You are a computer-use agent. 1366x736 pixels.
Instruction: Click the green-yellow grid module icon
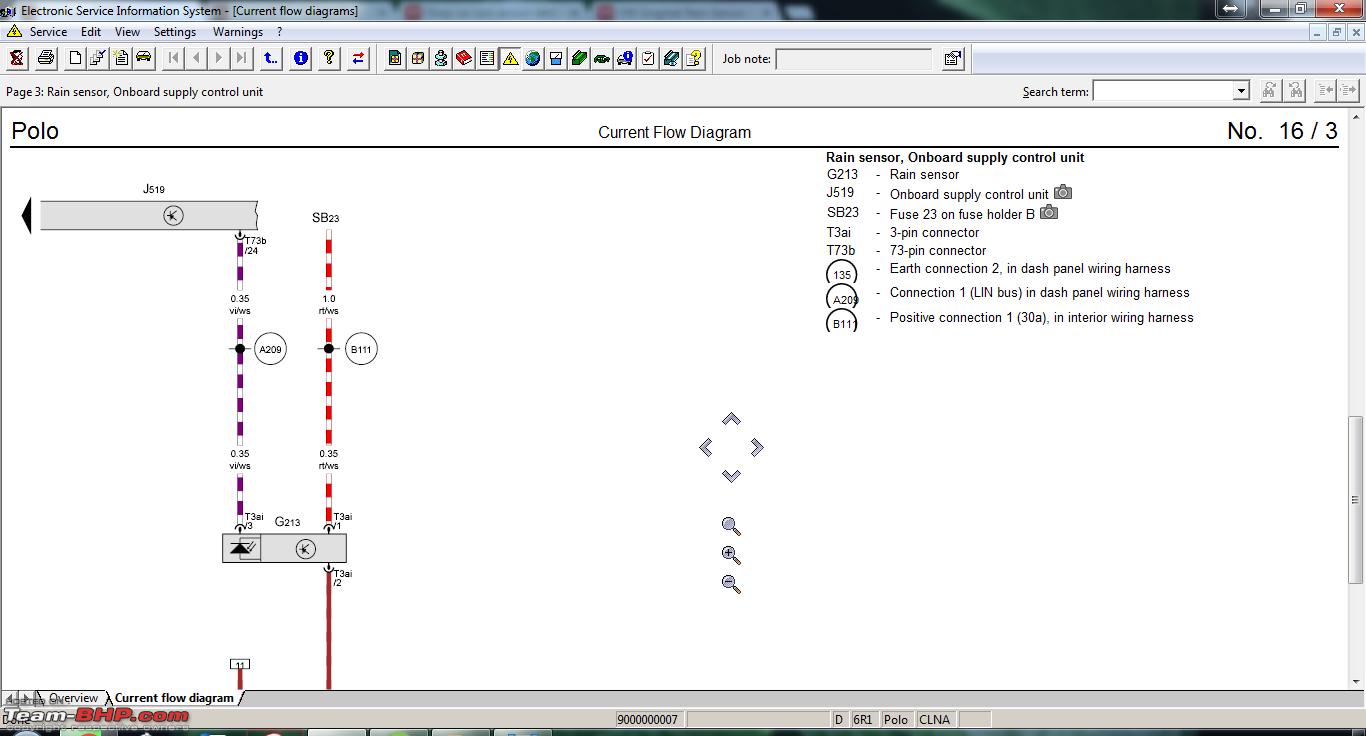(395, 58)
